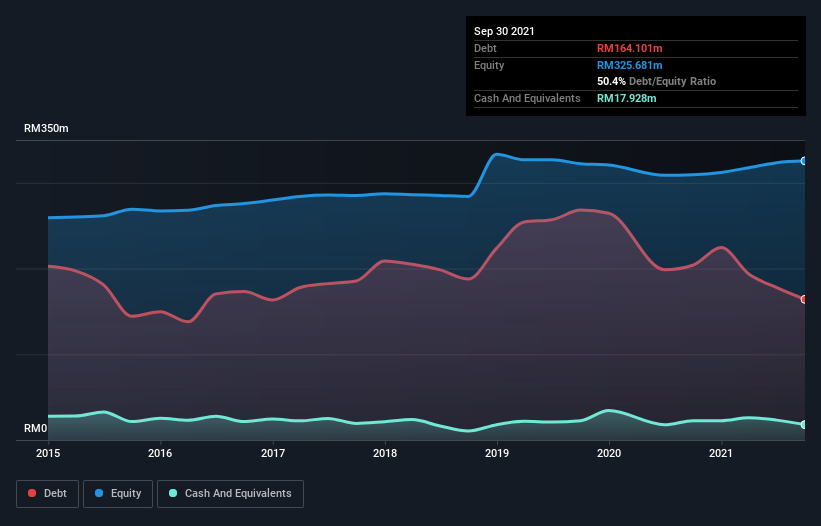
Task: Click the 50.4% Debt/Equity Ratio text
Action: coord(657,81)
